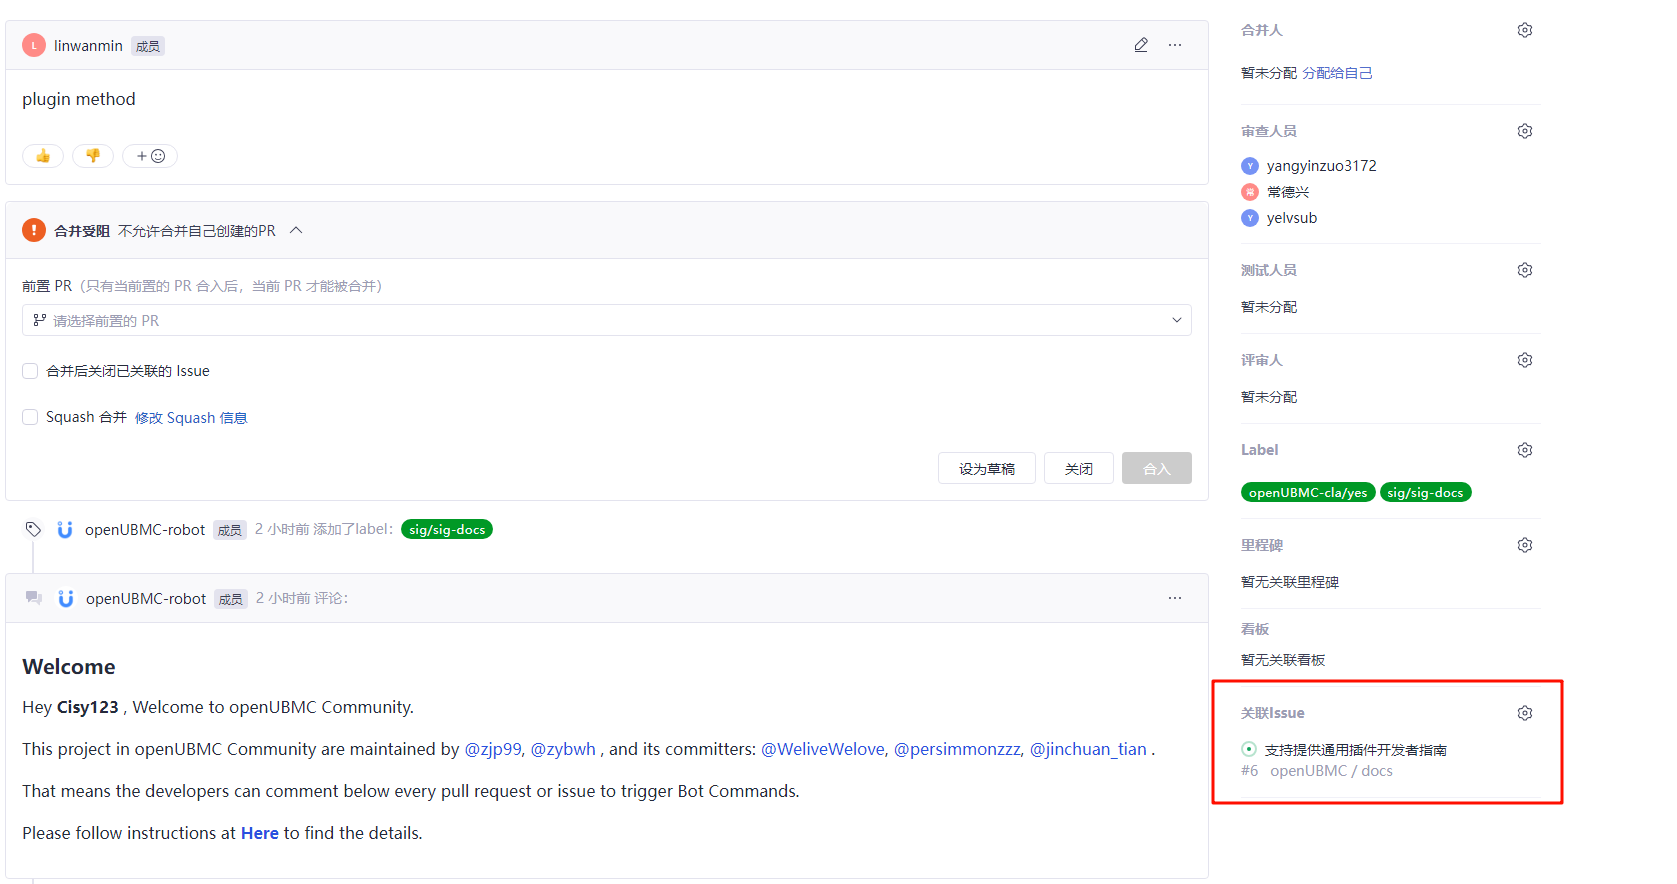
Task: Click the 设为草稿 button
Action: (x=986, y=468)
